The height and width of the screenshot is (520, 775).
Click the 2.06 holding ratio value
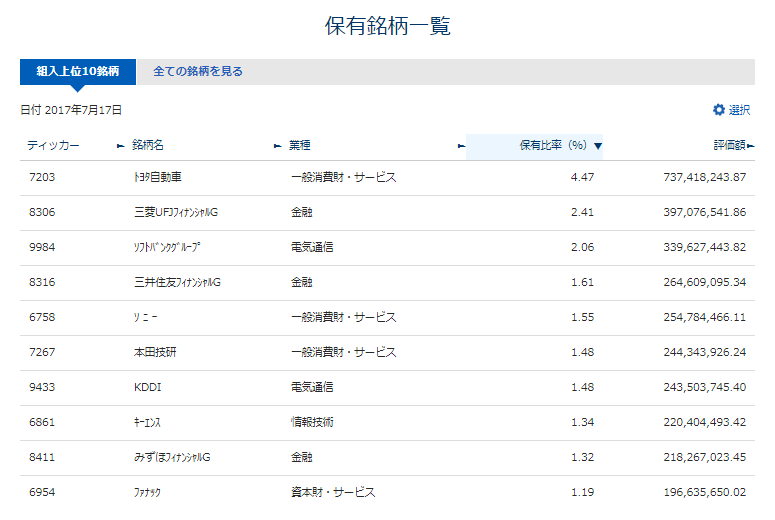click(582, 247)
